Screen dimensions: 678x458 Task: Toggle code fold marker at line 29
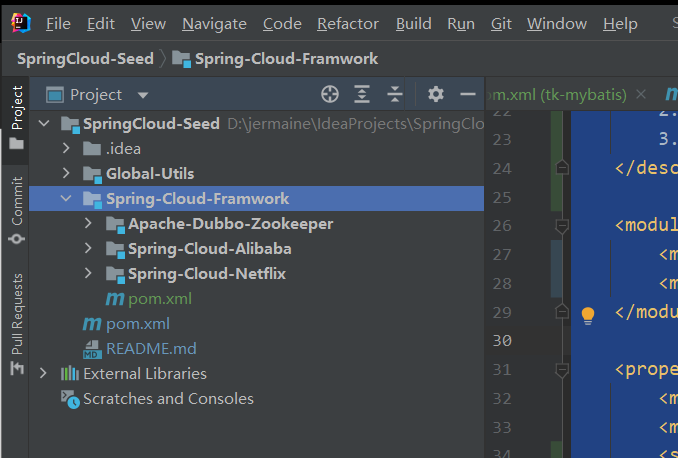562,311
